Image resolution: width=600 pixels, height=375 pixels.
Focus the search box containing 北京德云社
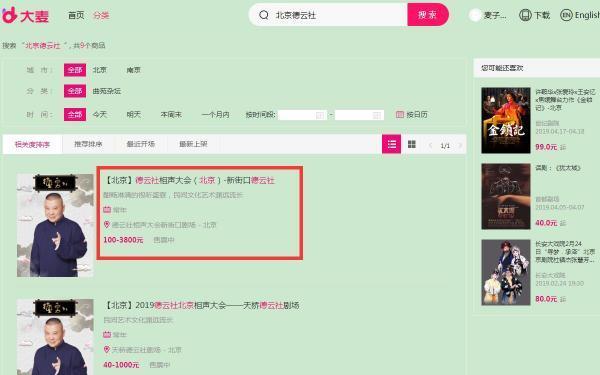328,15
